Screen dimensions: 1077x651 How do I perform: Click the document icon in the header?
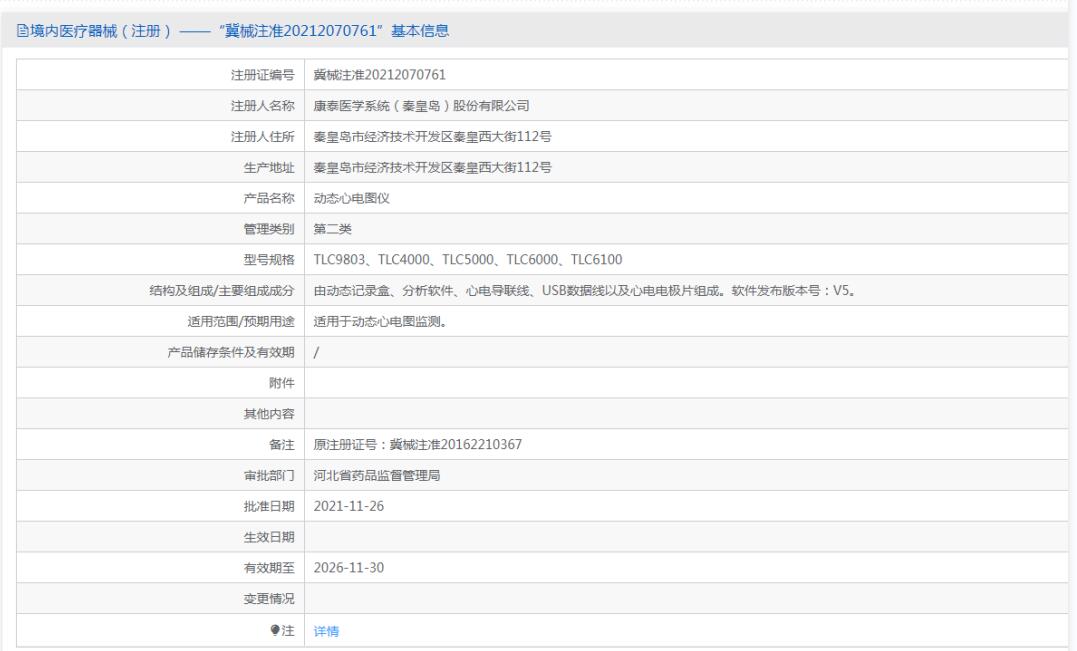23,31
